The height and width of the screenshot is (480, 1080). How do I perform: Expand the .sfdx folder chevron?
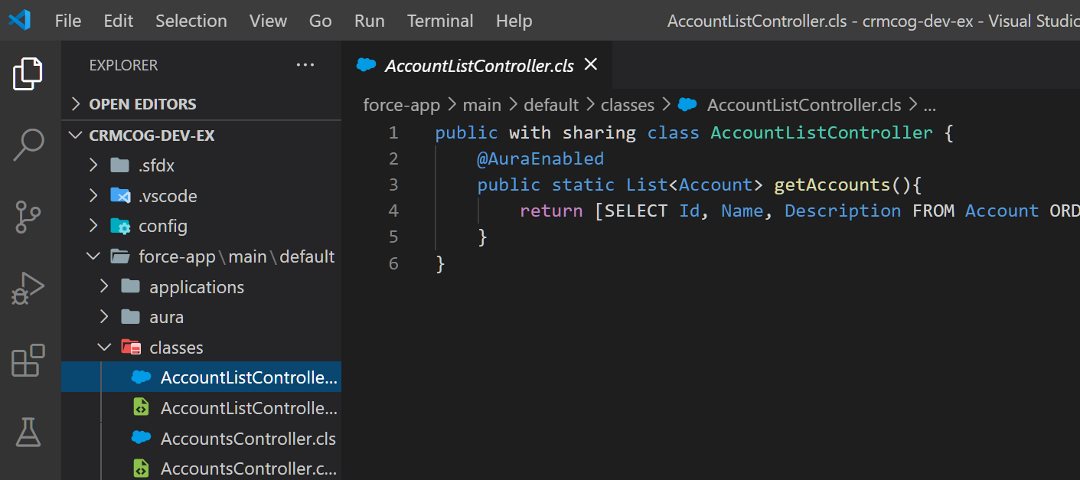pyautogui.click(x=94, y=165)
